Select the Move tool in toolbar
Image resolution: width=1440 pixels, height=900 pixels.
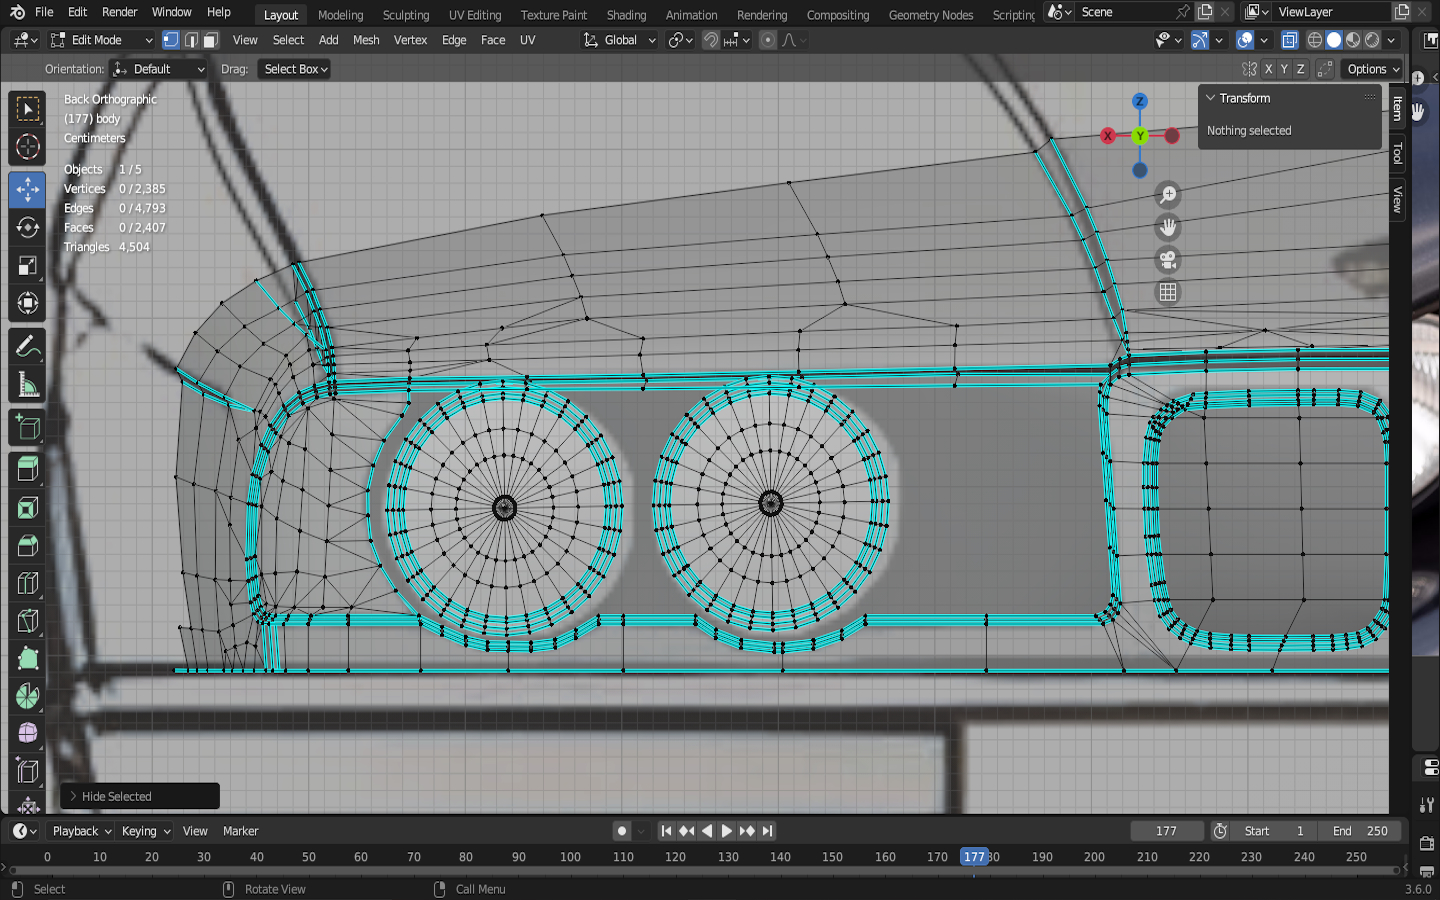pos(27,189)
